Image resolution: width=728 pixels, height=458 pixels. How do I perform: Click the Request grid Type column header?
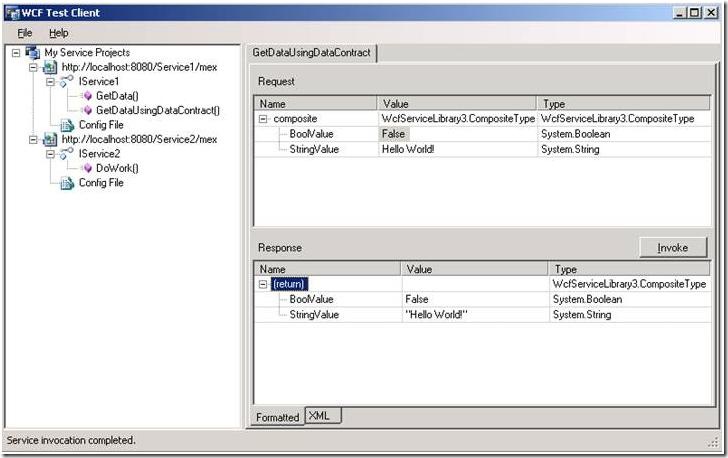coord(624,104)
